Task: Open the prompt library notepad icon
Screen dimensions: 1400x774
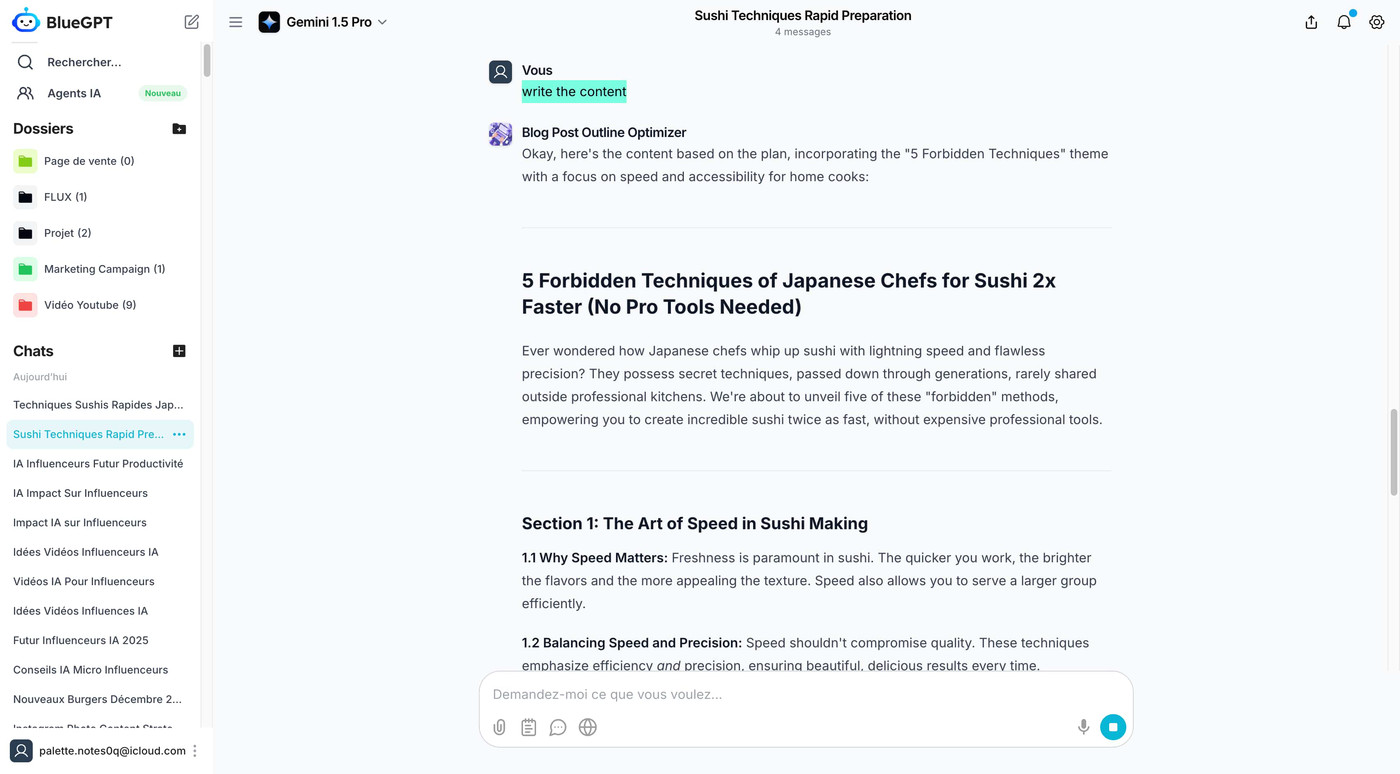Action: [x=529, y=727]
